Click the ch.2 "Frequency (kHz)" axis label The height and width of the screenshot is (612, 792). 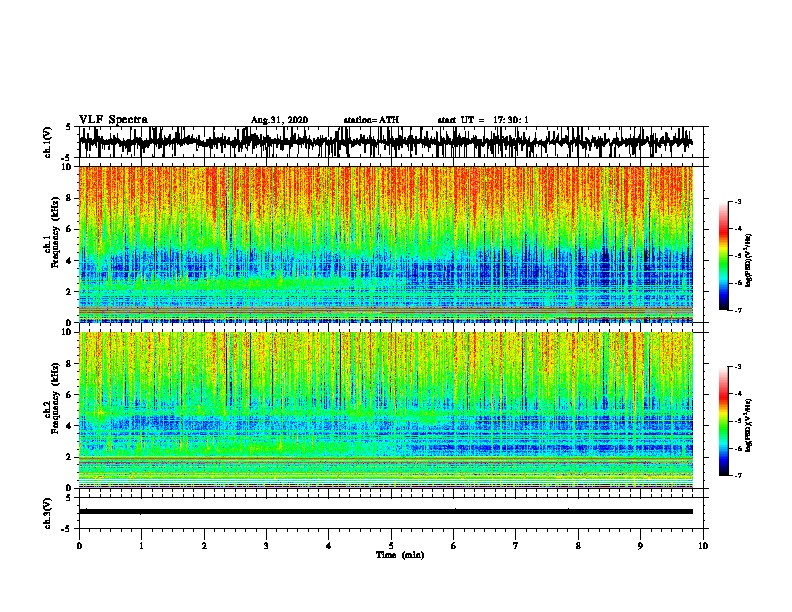point(55,398)
